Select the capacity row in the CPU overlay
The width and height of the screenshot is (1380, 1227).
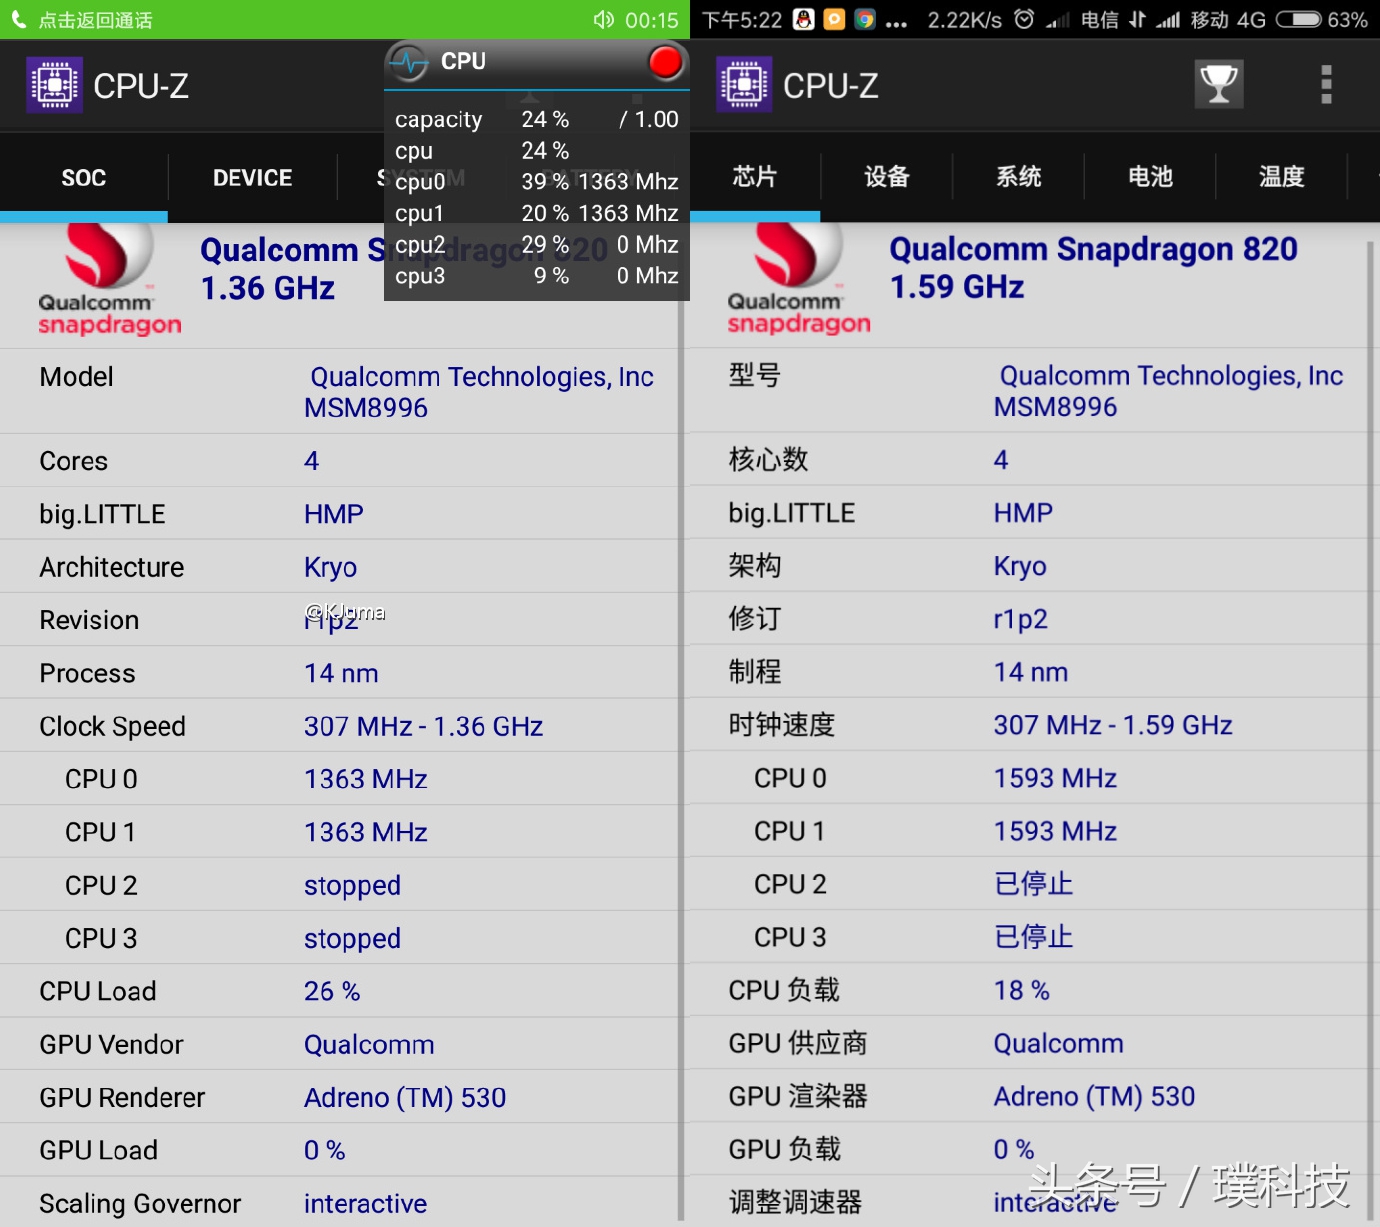pyautogui.click(x=537, y=120)
